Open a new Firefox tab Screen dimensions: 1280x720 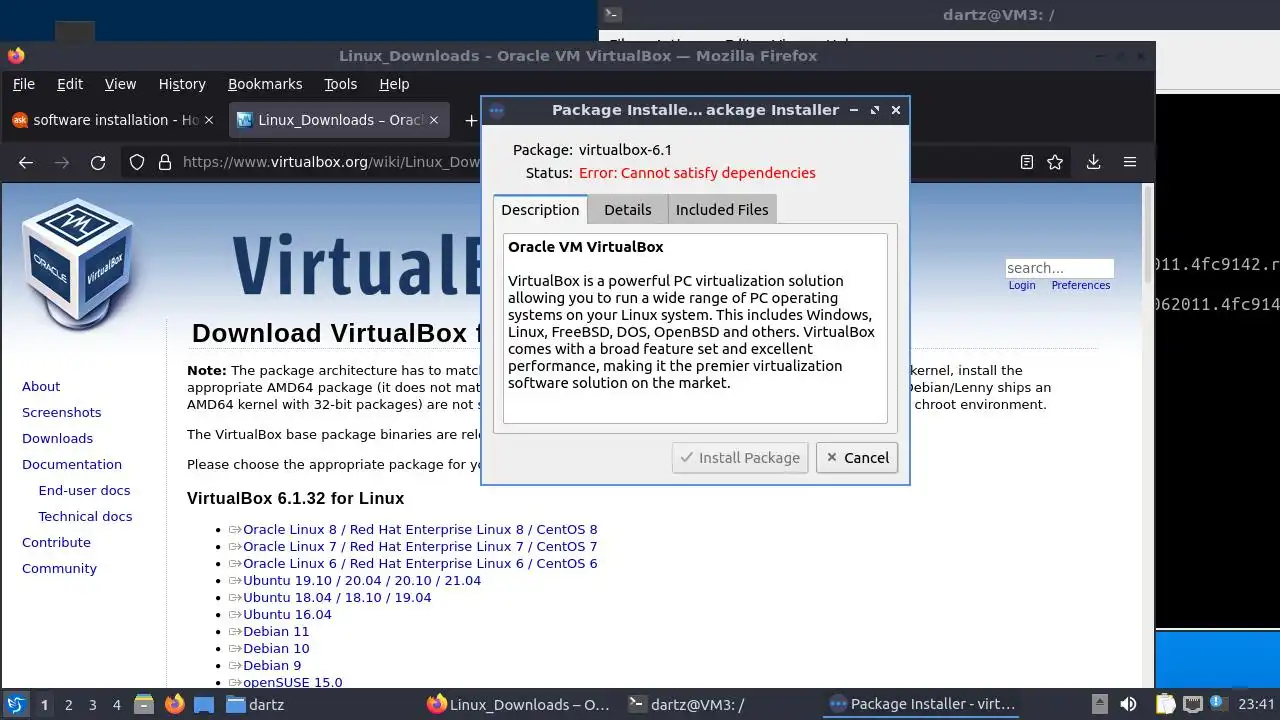coord(470,120)
